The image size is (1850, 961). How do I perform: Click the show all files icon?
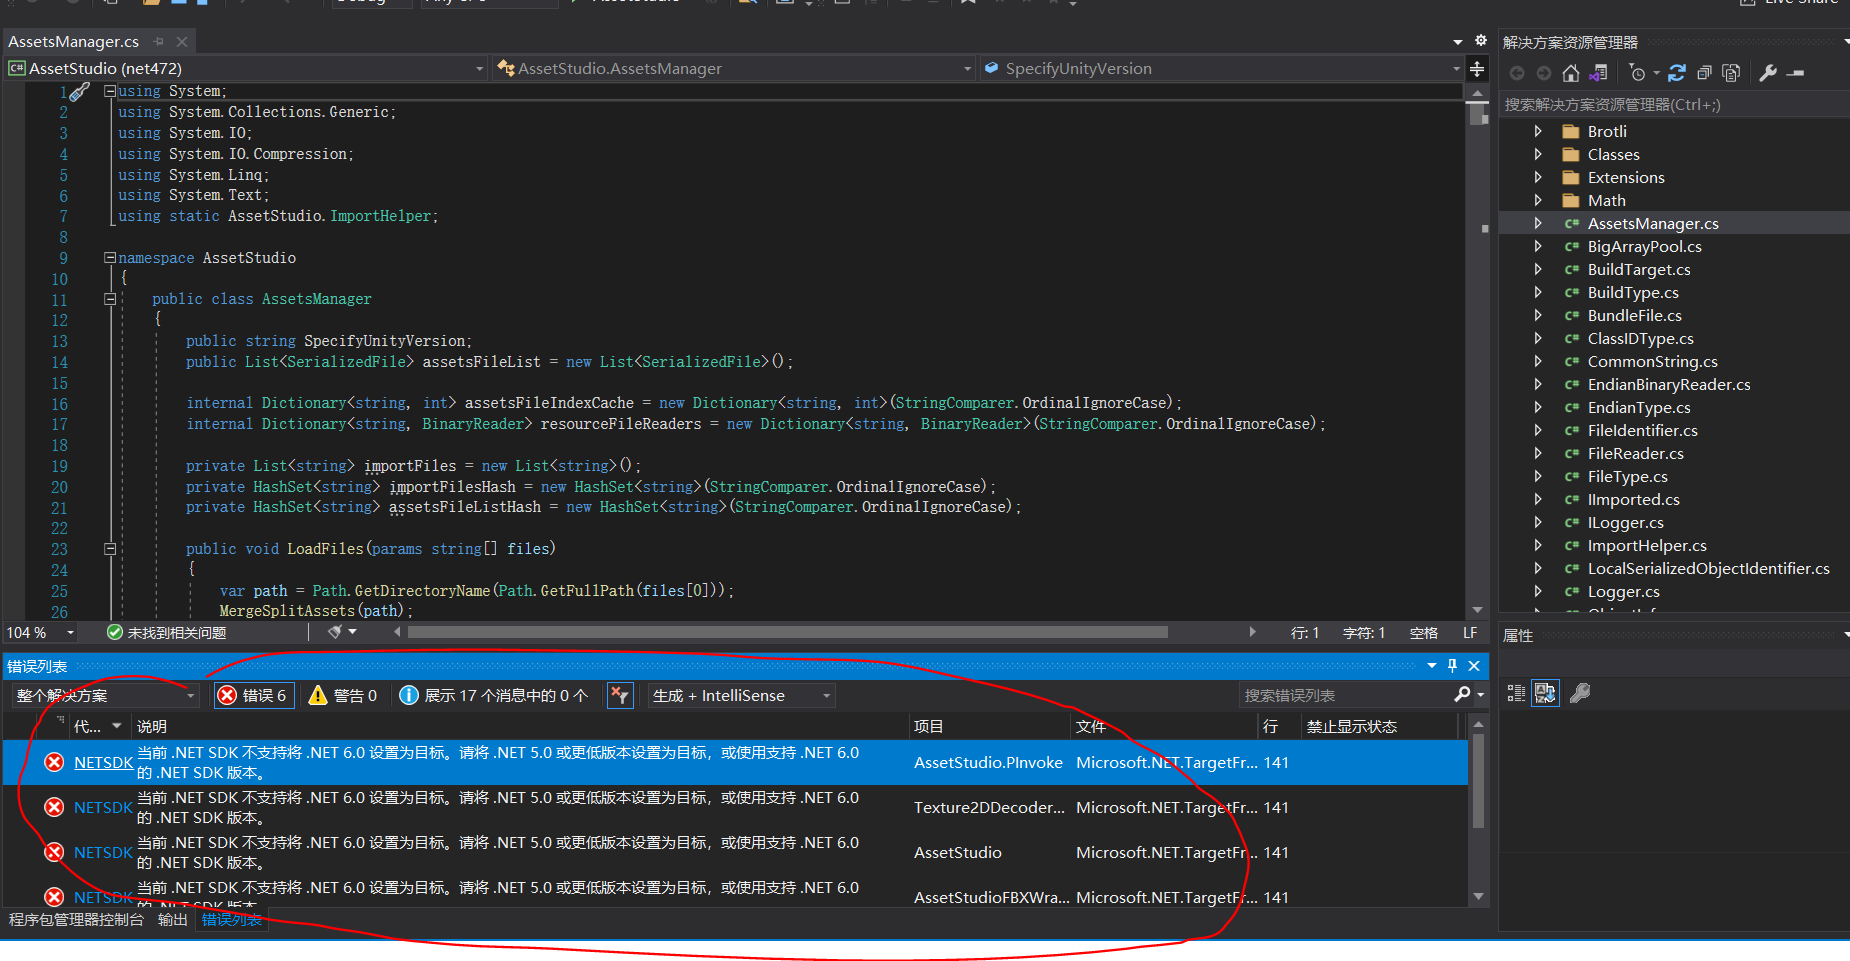point(1731,73)
